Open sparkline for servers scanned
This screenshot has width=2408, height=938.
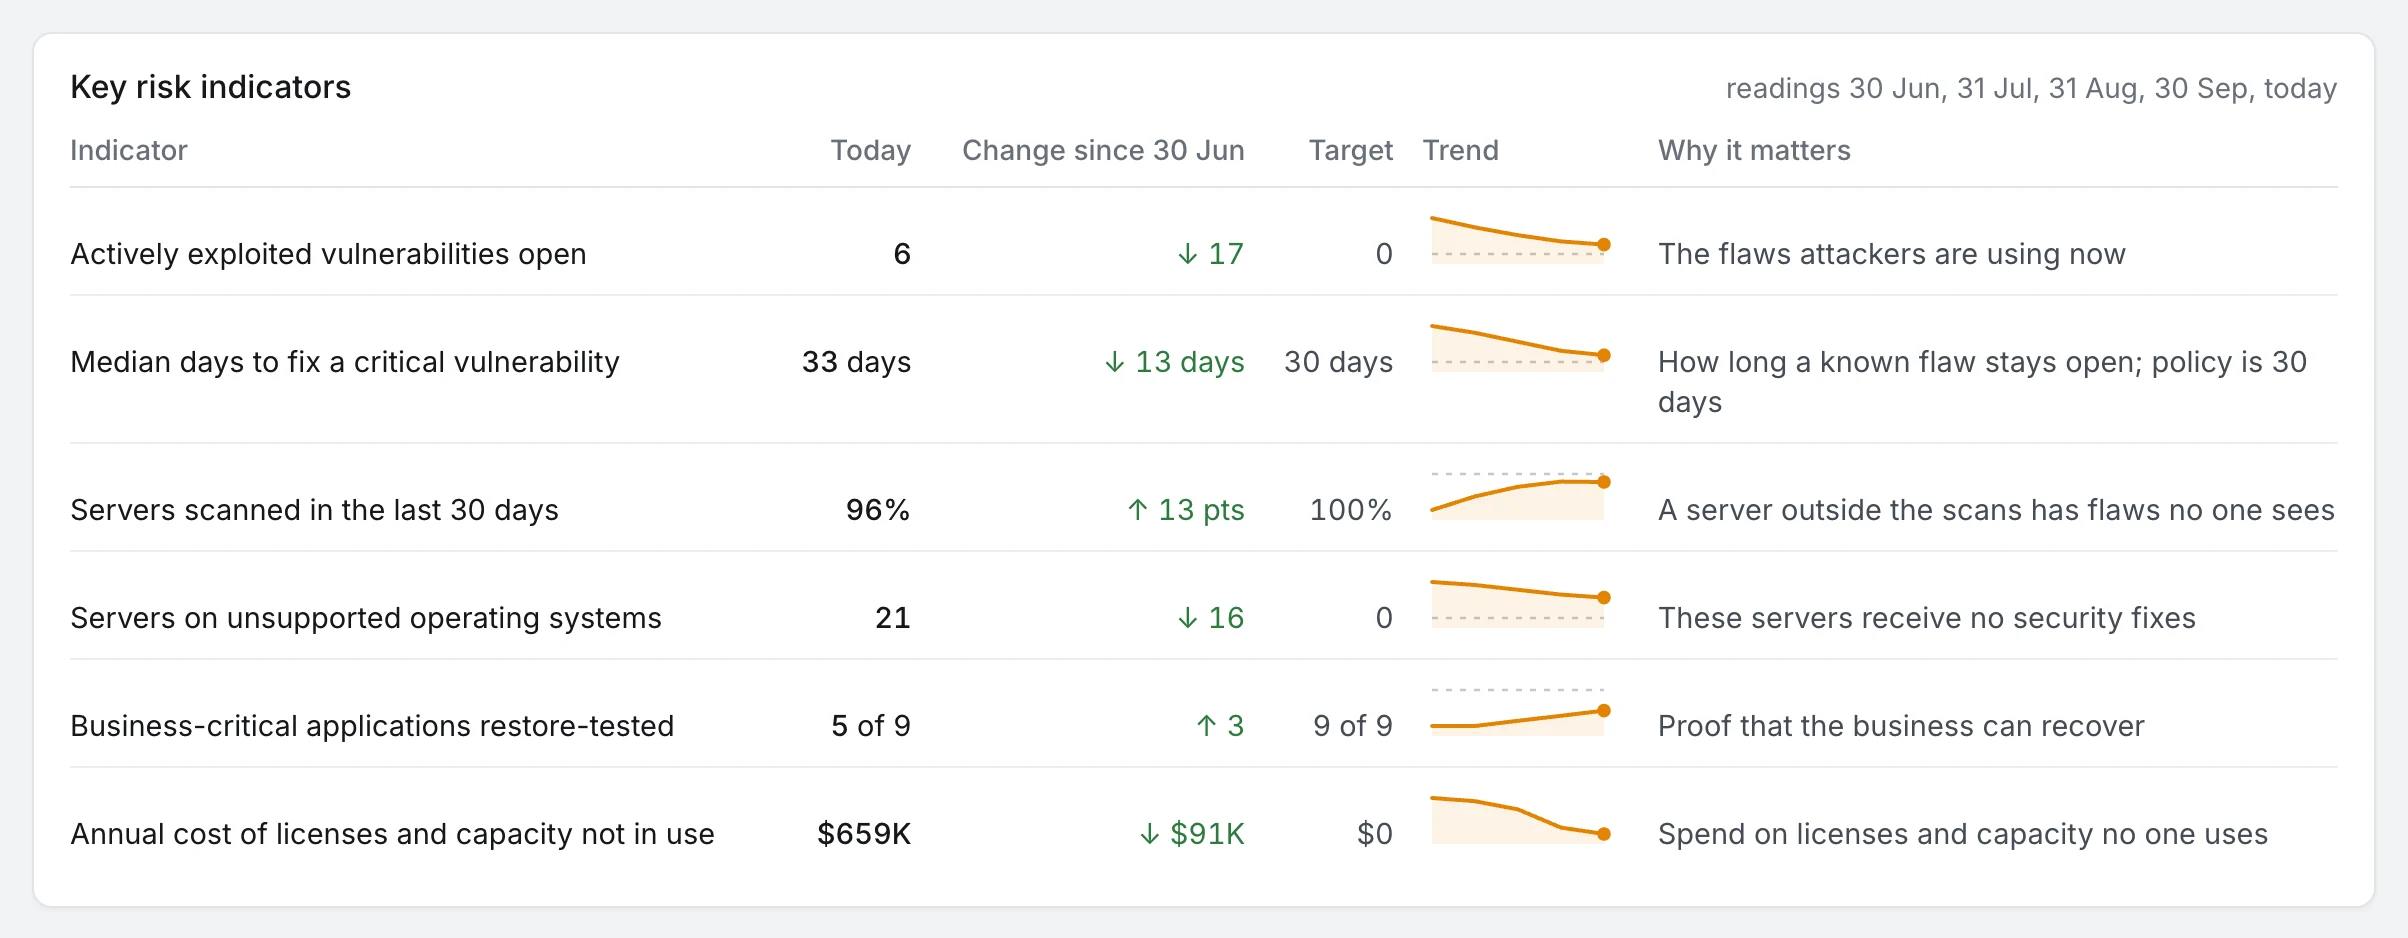click(x=1518, y=497)
